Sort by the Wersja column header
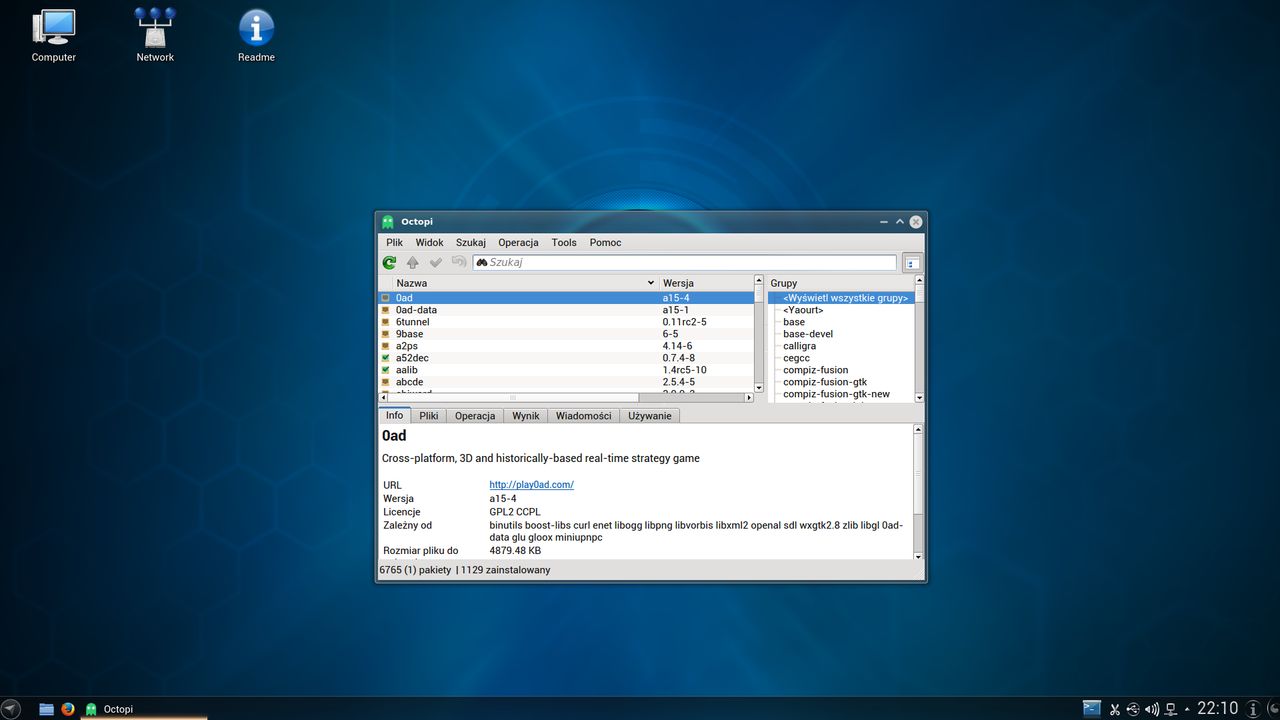The image size is (1280, 720). point(705,283)
